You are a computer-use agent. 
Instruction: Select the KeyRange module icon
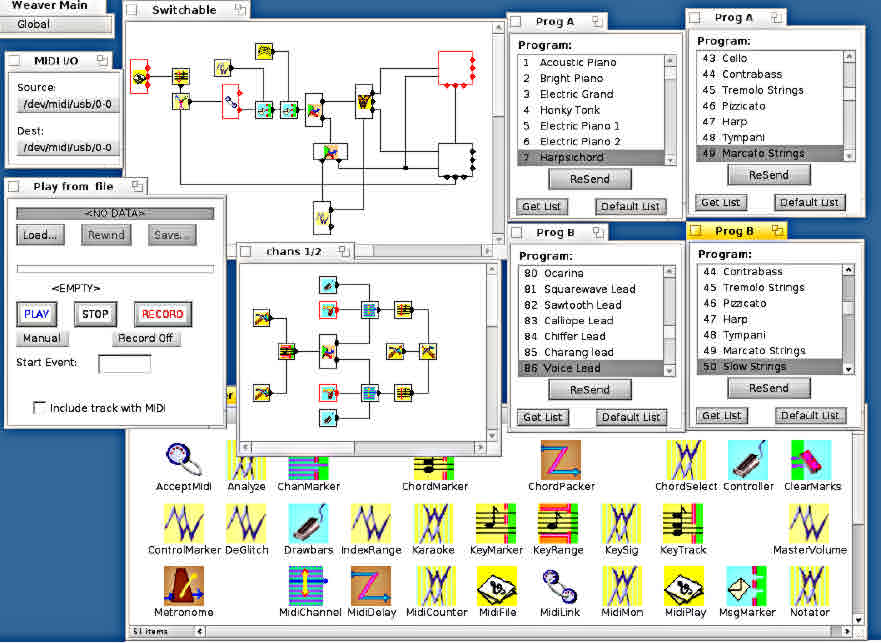coord(558,523)
